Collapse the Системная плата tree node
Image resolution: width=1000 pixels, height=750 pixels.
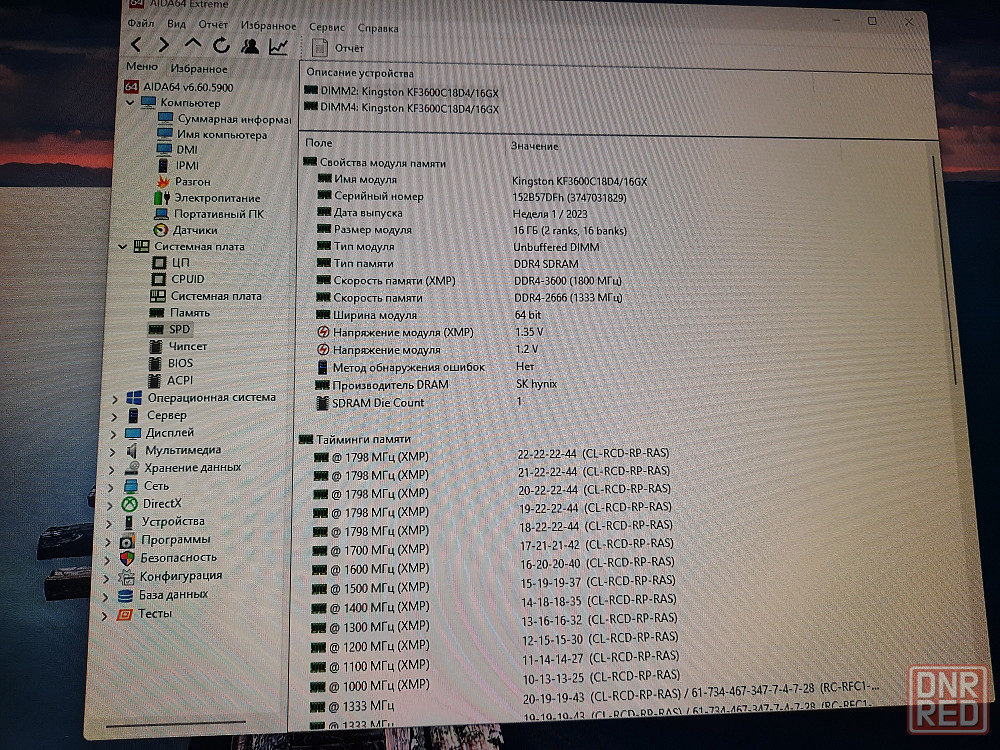122,246
